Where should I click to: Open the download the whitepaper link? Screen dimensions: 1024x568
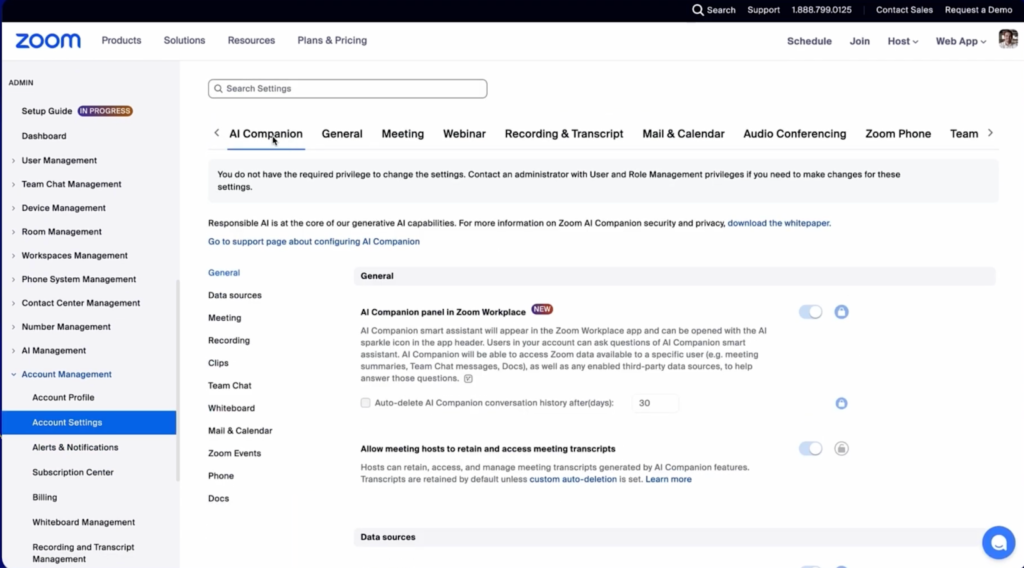(778, 223)
